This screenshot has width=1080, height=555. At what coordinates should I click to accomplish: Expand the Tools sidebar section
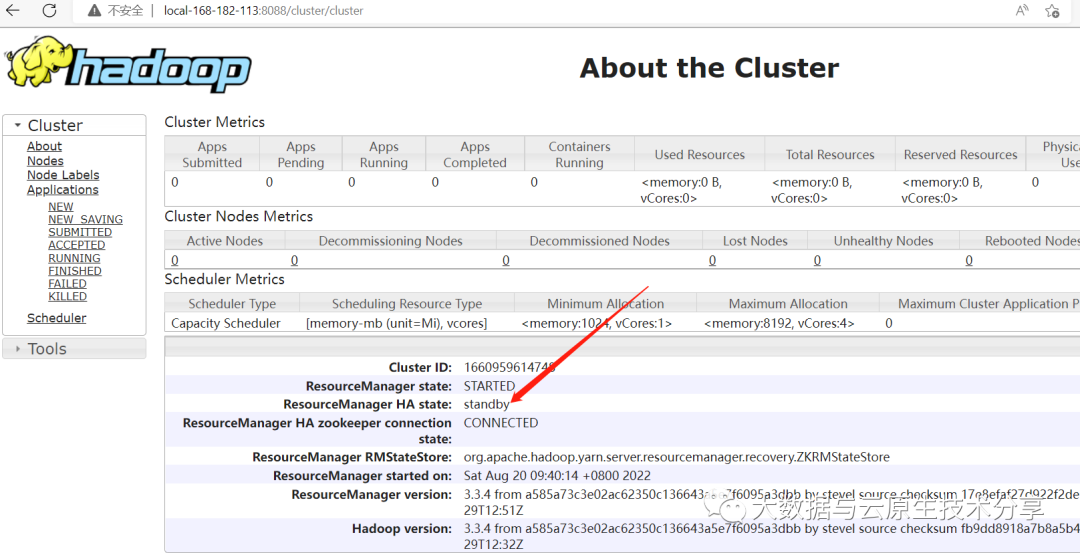click(74, 348)
